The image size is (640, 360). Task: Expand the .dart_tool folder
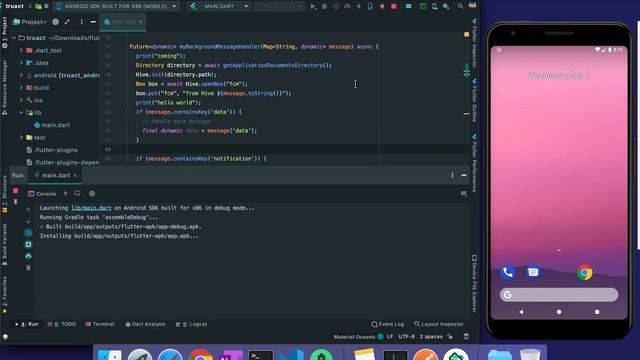21,50
